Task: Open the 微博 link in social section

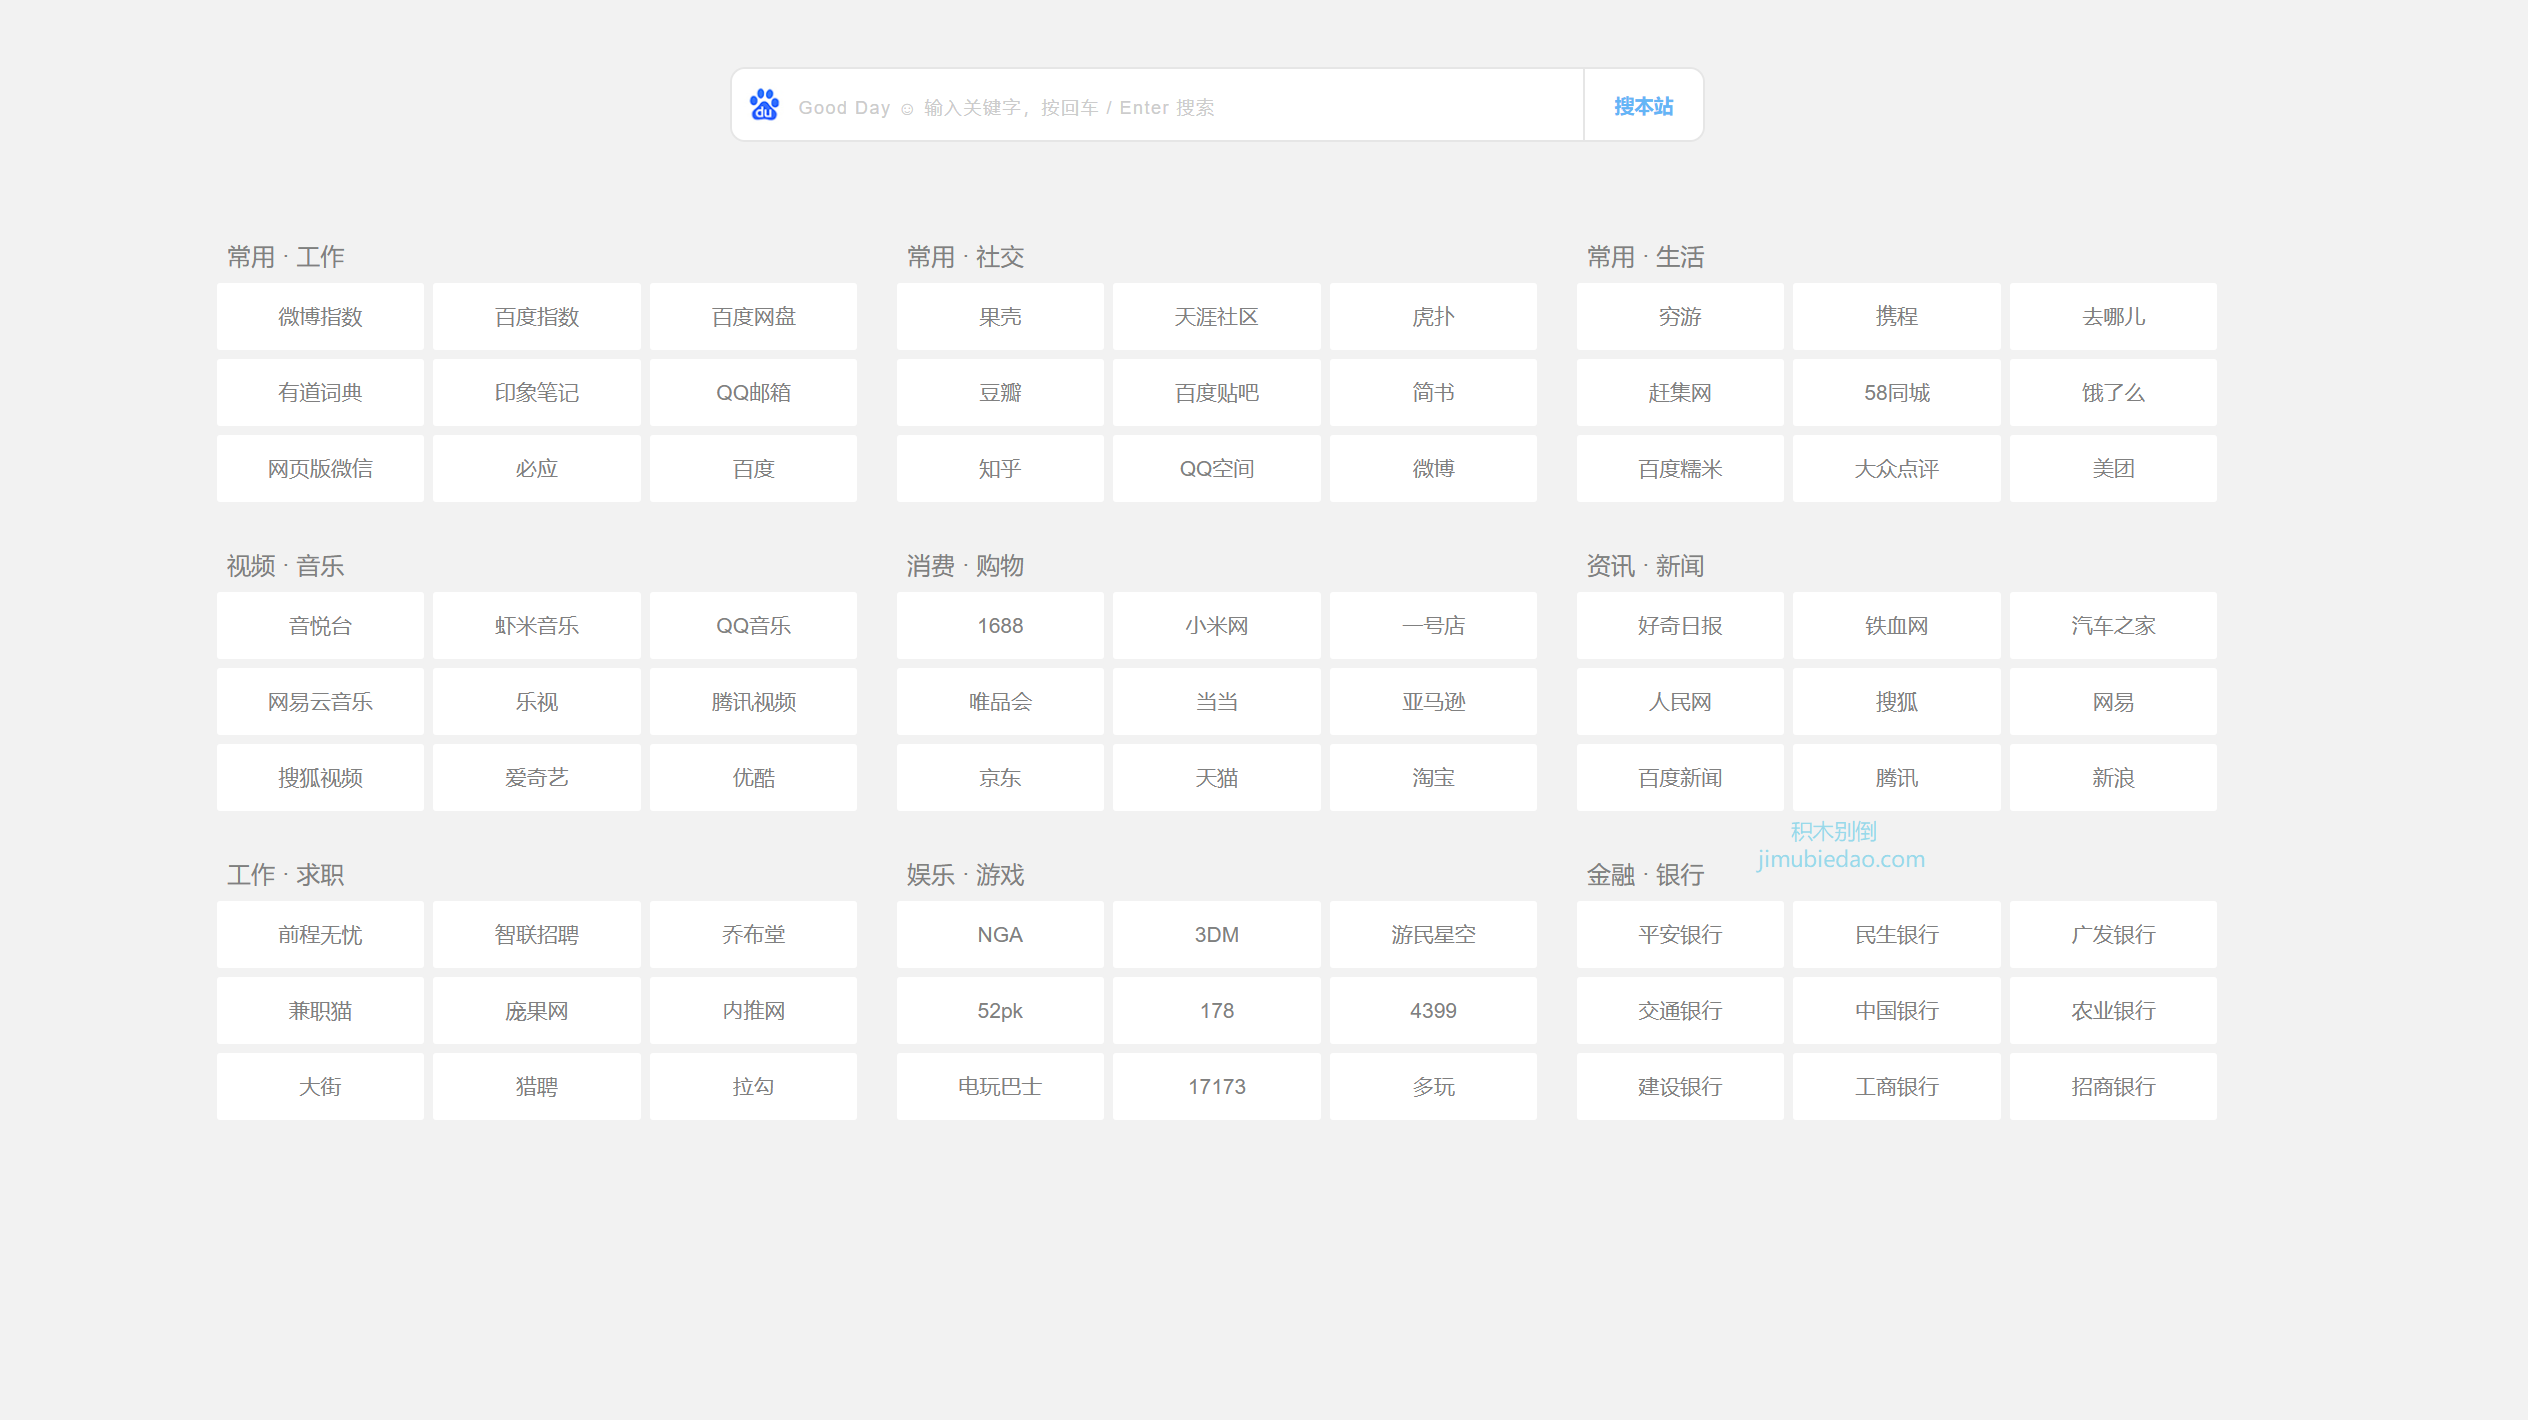Action: coord(1433,469)
